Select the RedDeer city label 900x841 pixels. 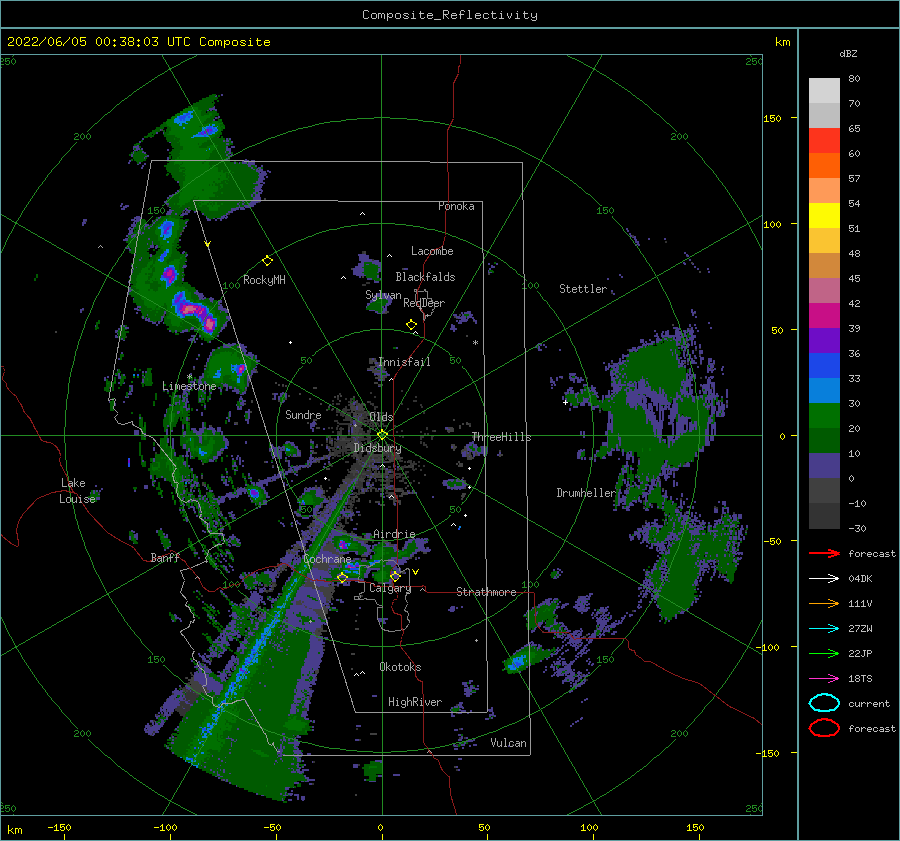[x=424, y=303]
